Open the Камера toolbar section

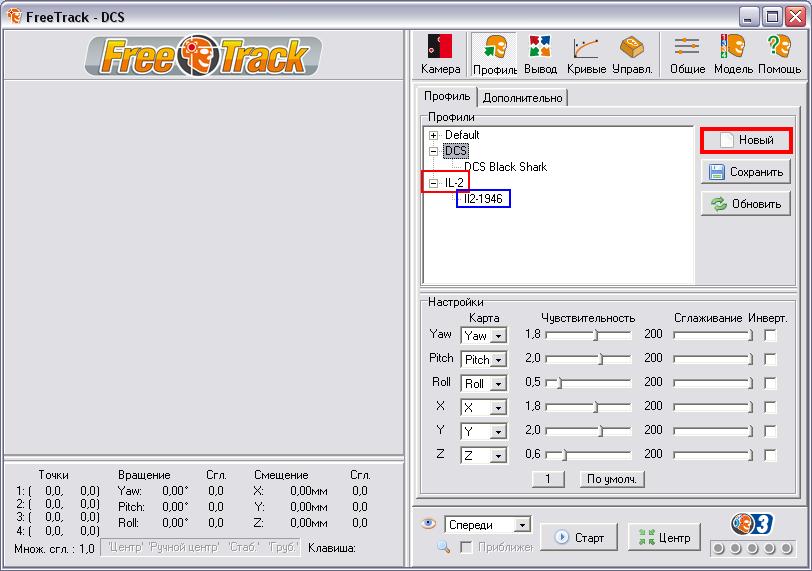(x=440, y=55)
